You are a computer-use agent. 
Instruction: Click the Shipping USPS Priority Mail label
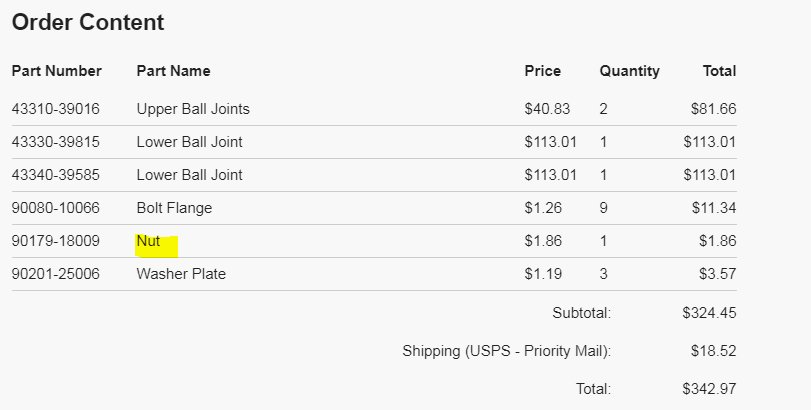point(507,351)
